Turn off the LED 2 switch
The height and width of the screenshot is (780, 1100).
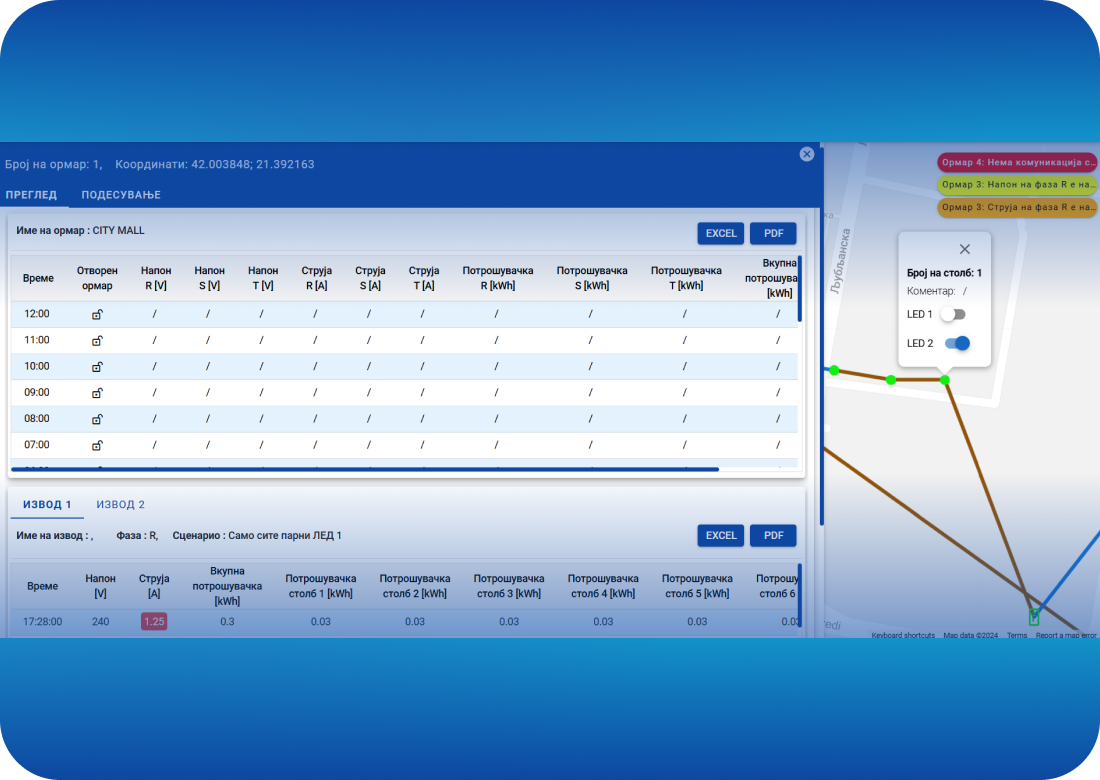tap(957, 343)
